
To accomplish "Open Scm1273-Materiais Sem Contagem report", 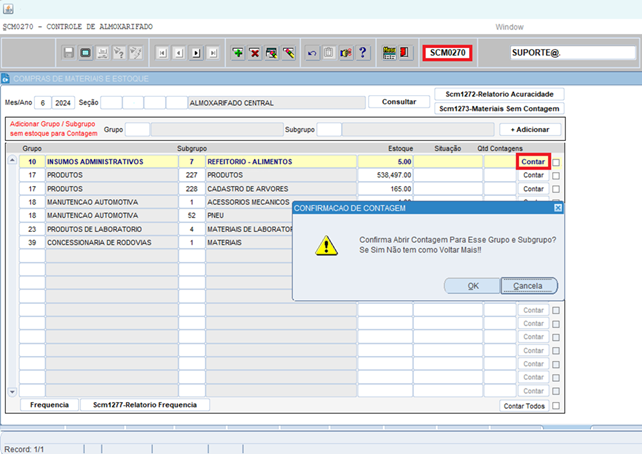I will click(499, 108).
